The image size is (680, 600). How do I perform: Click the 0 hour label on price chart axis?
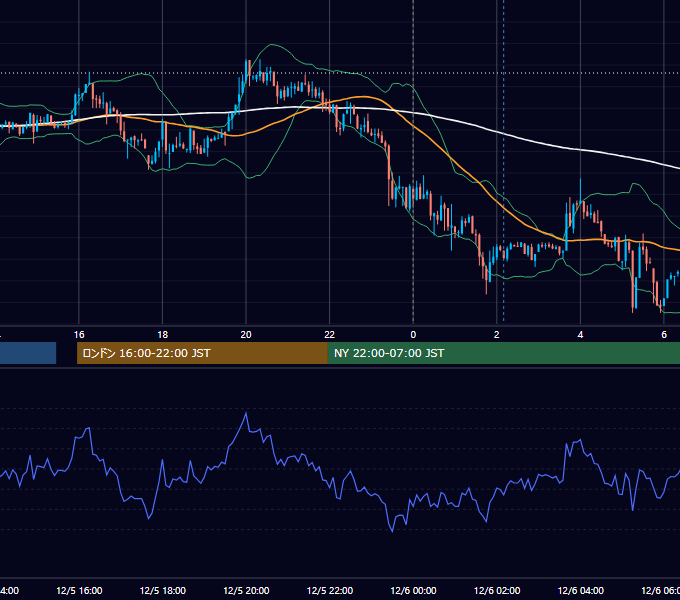click(x=413, y=335)
